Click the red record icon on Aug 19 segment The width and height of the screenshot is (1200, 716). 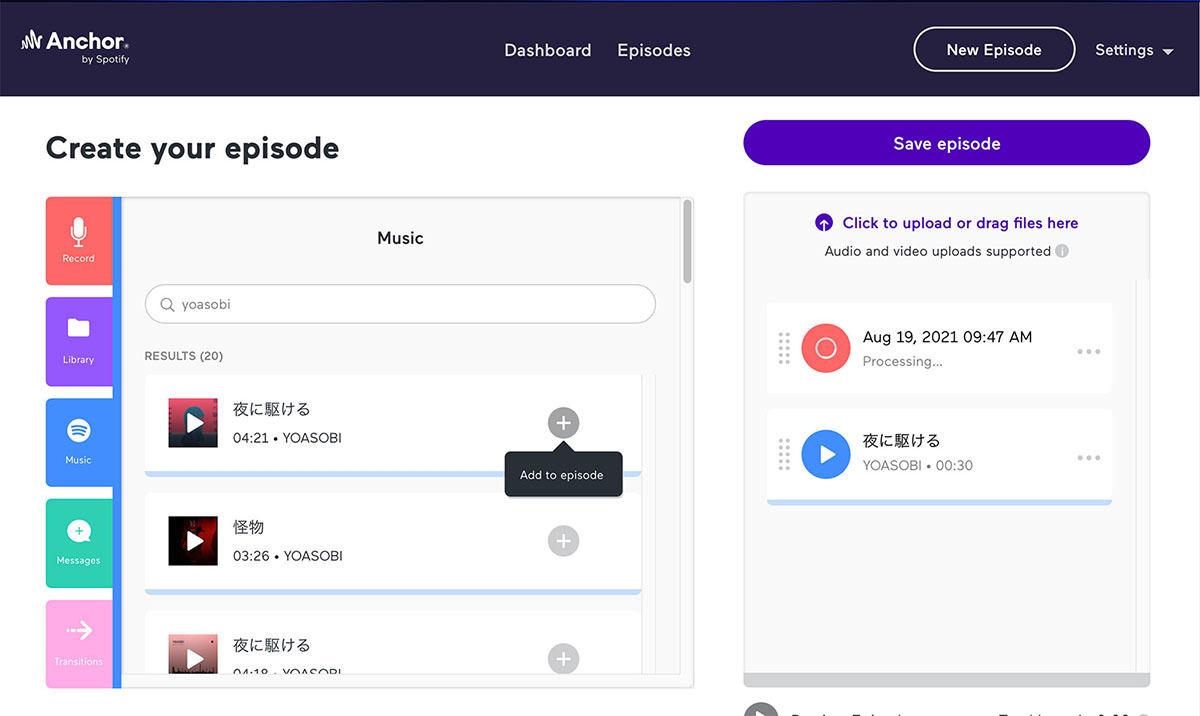coord(826,348)
